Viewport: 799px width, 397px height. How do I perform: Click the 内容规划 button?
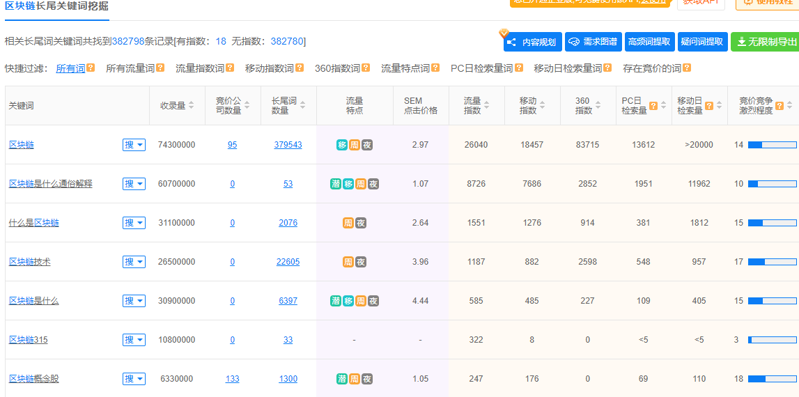point(533,42)
